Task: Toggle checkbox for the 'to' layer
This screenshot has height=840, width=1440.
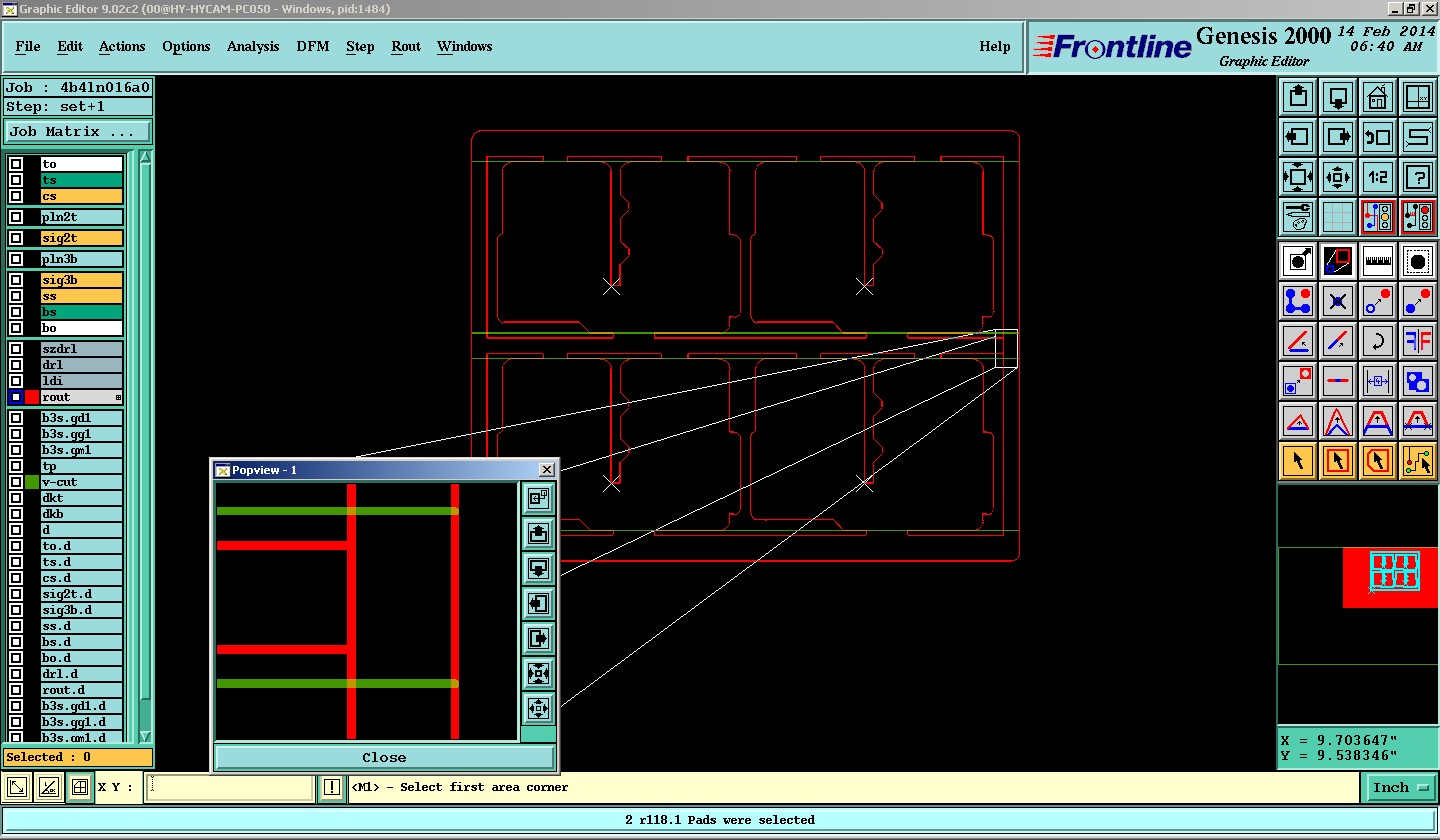Action: click(x=16, y=164)
